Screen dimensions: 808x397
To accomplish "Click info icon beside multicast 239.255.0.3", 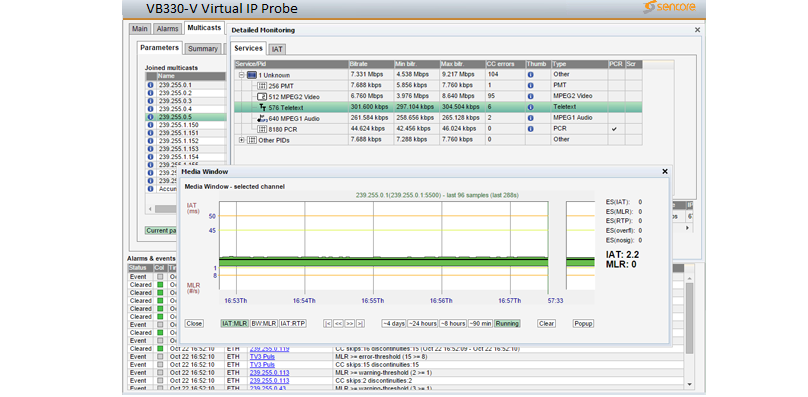I will pos(150,101).
